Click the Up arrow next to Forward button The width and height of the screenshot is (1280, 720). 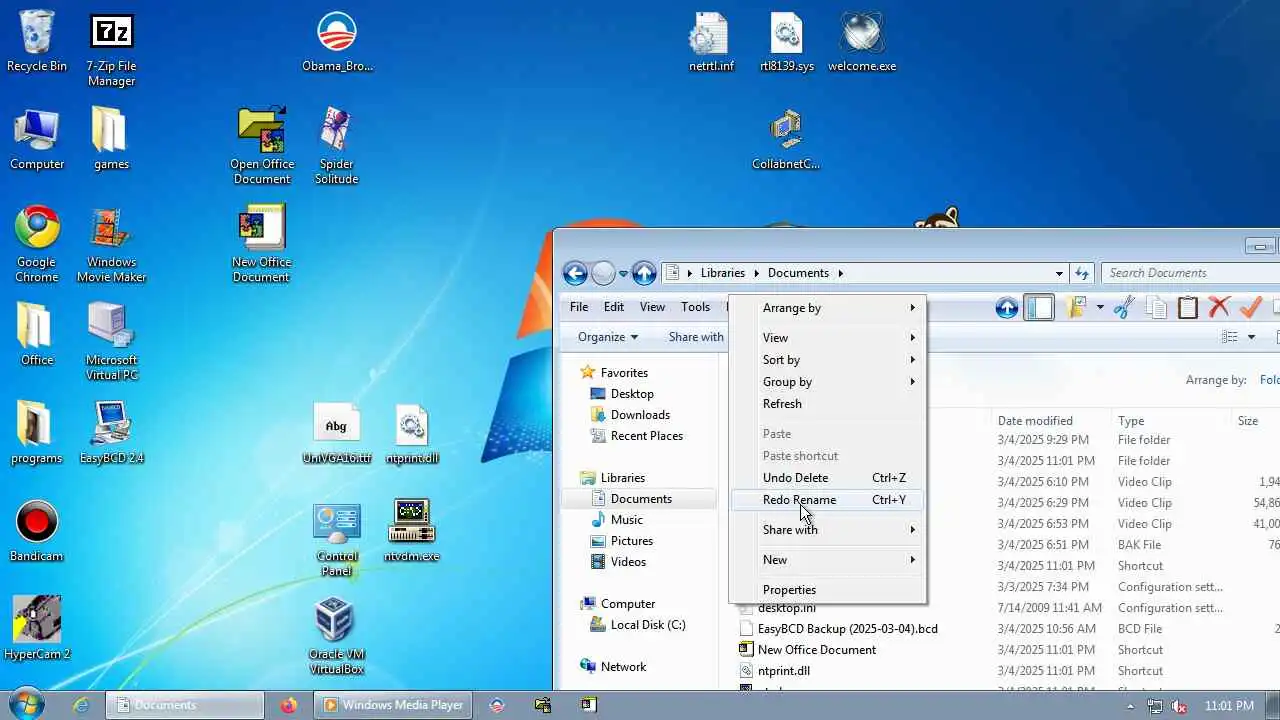click(644, 273)
